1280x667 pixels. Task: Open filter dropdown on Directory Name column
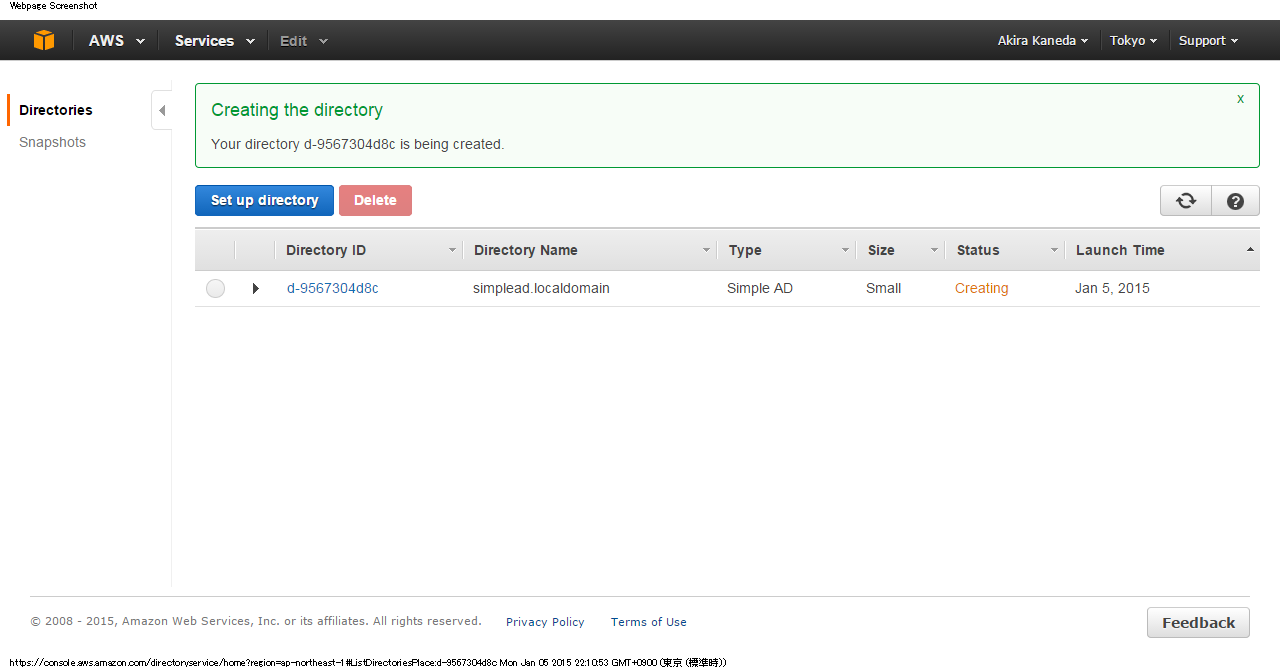[706, 250]
